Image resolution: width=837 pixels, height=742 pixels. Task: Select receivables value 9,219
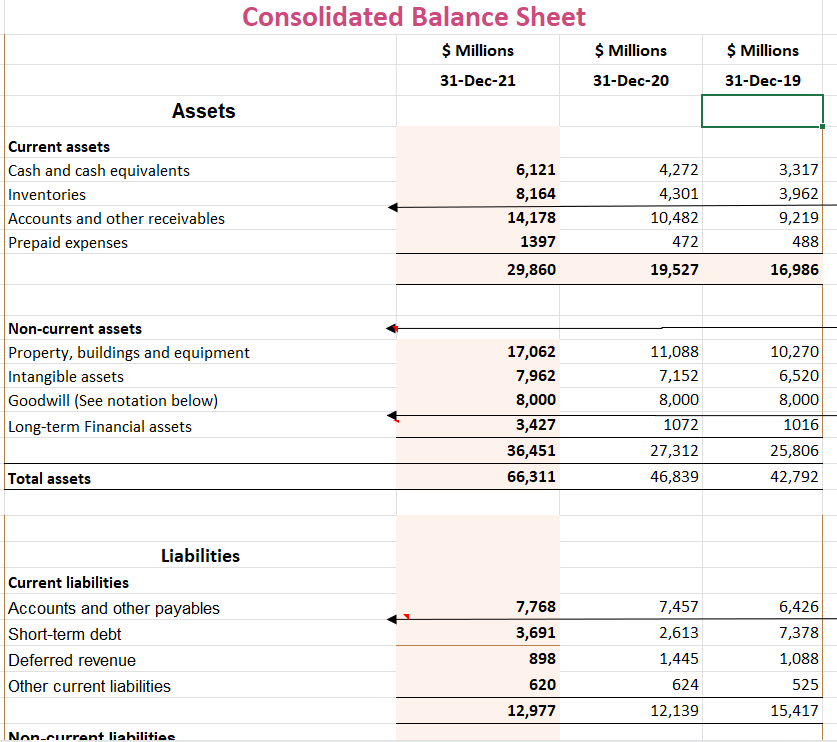coord(799,218)
